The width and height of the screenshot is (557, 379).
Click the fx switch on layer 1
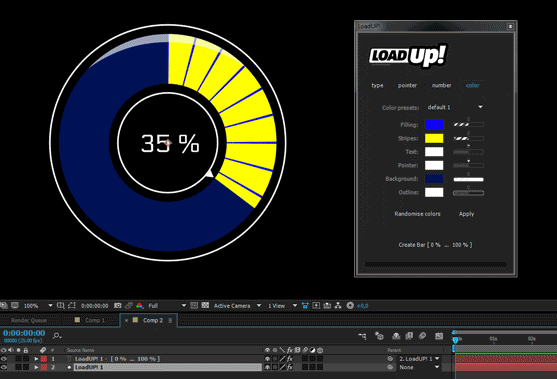(290, 359)
